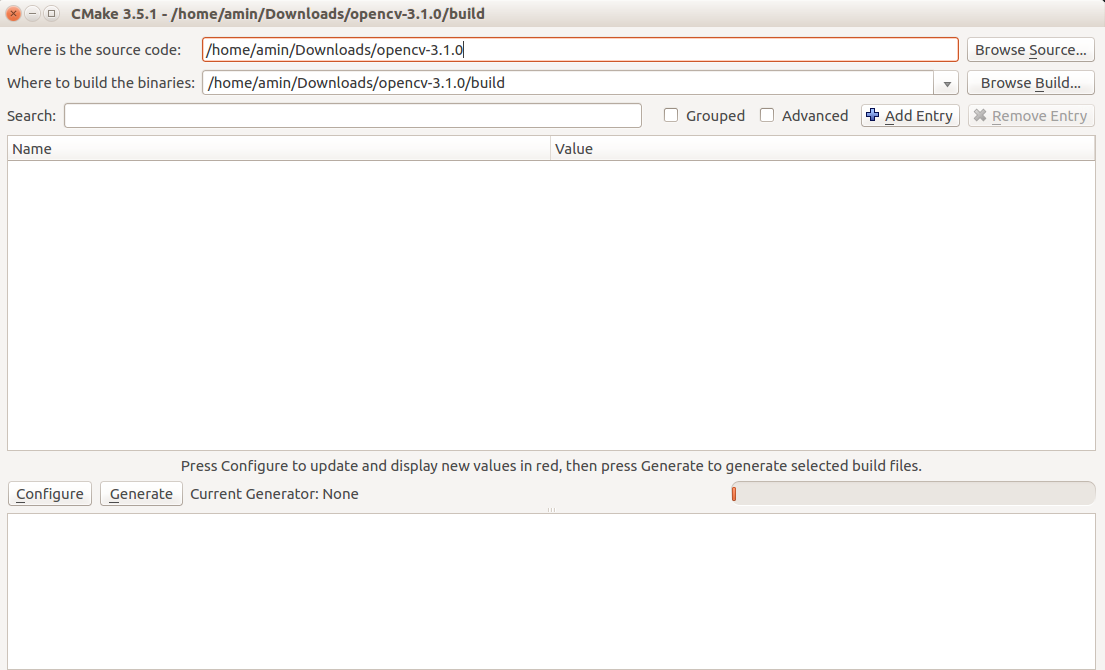Click the Remove Entry button
Screen dimensions: 1105x670
tap(1031, 116)
